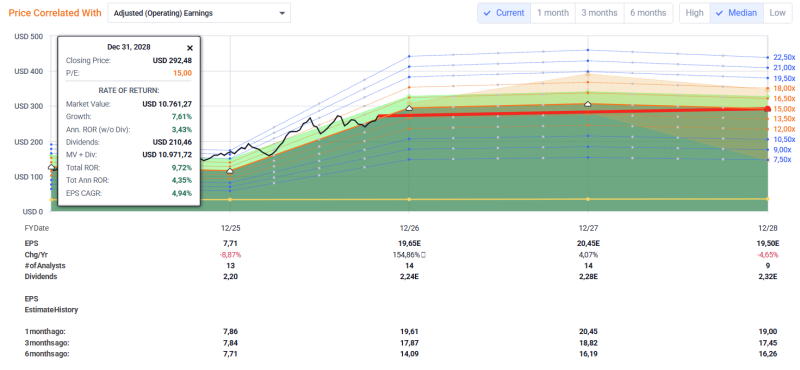Click the 19,50x P/E line label
Viewport: 800px width, 370px height.
(x=785, y=78)
